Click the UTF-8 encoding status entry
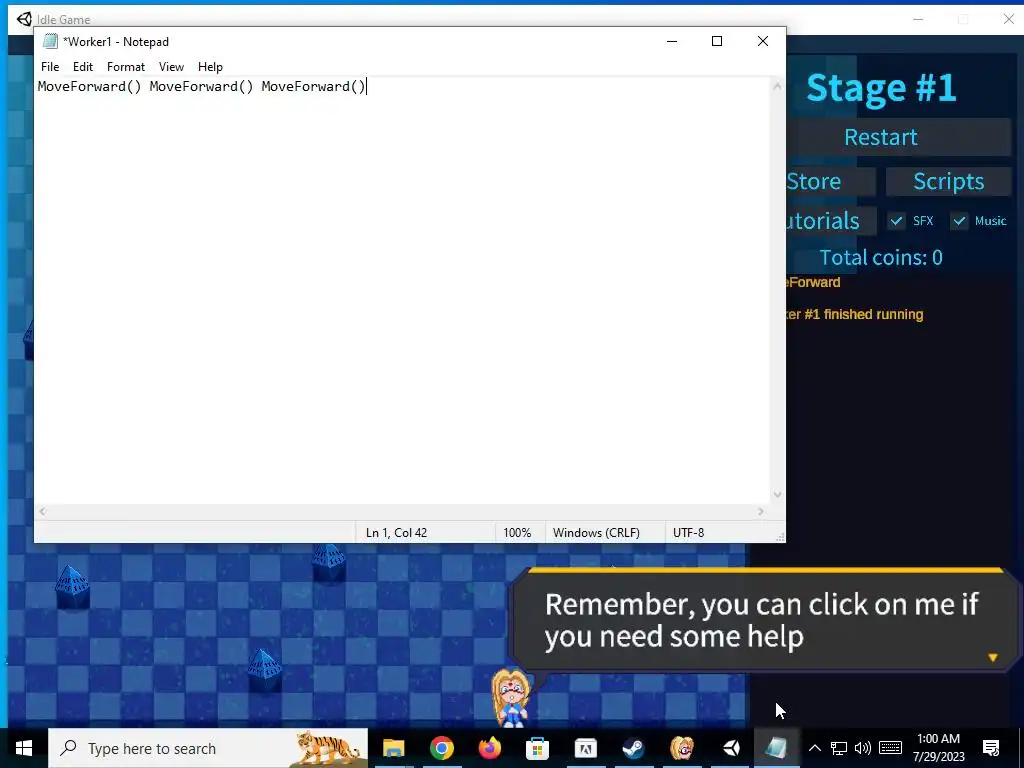This screenshot has height=768, width=1024. coord(688,533)
